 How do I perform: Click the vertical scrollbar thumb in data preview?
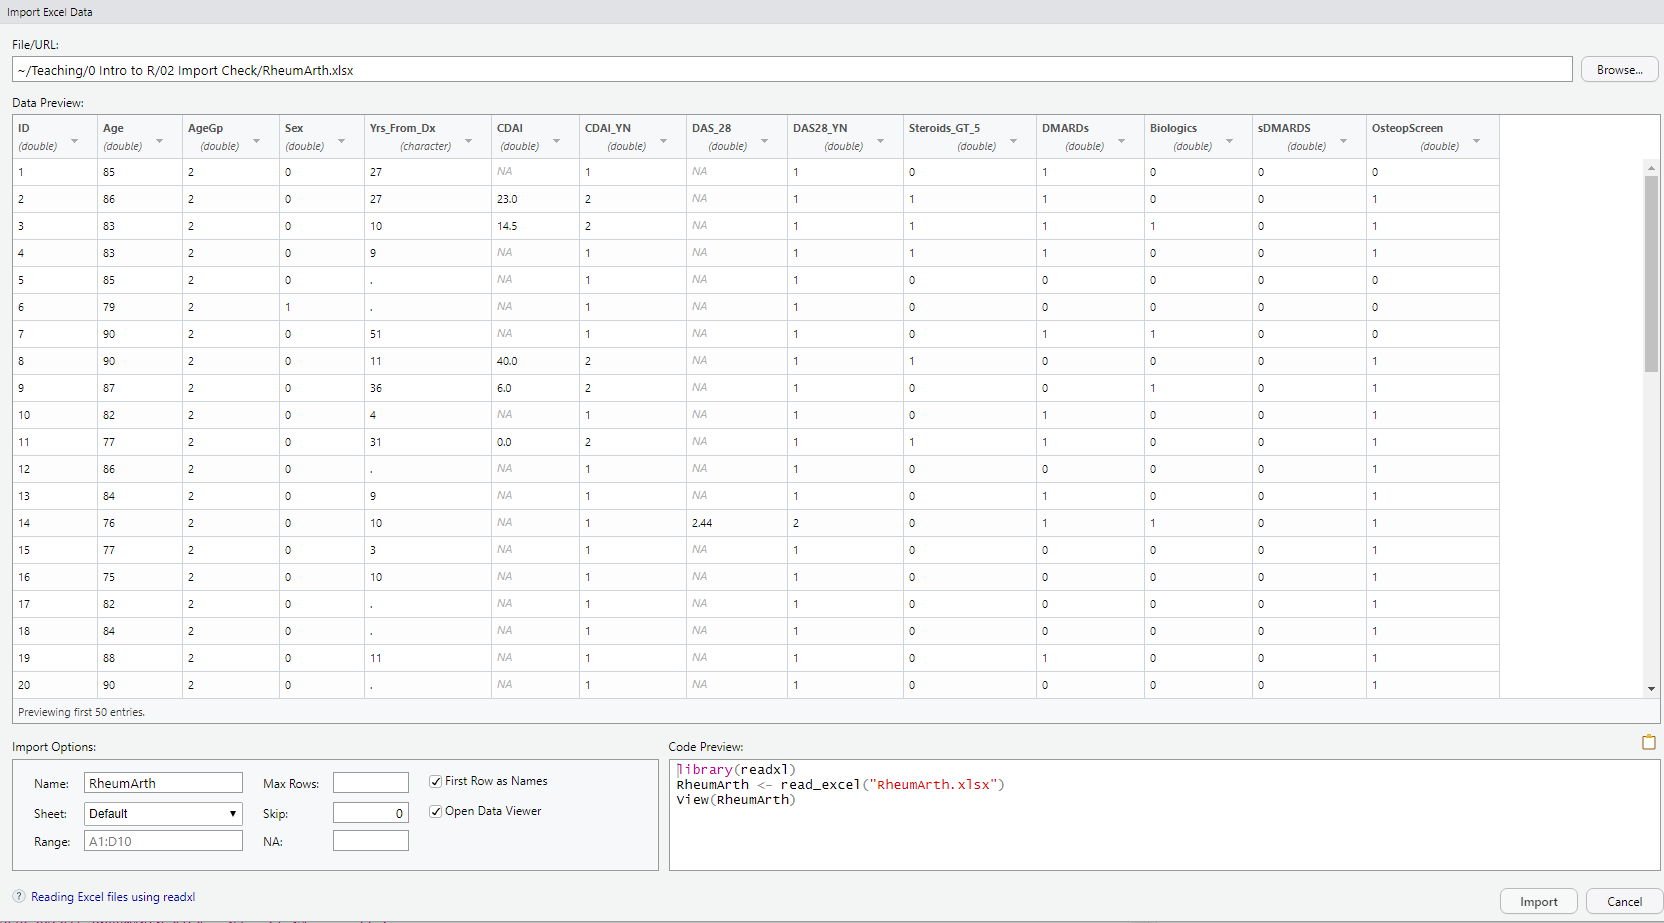(x=1651, y=272)
